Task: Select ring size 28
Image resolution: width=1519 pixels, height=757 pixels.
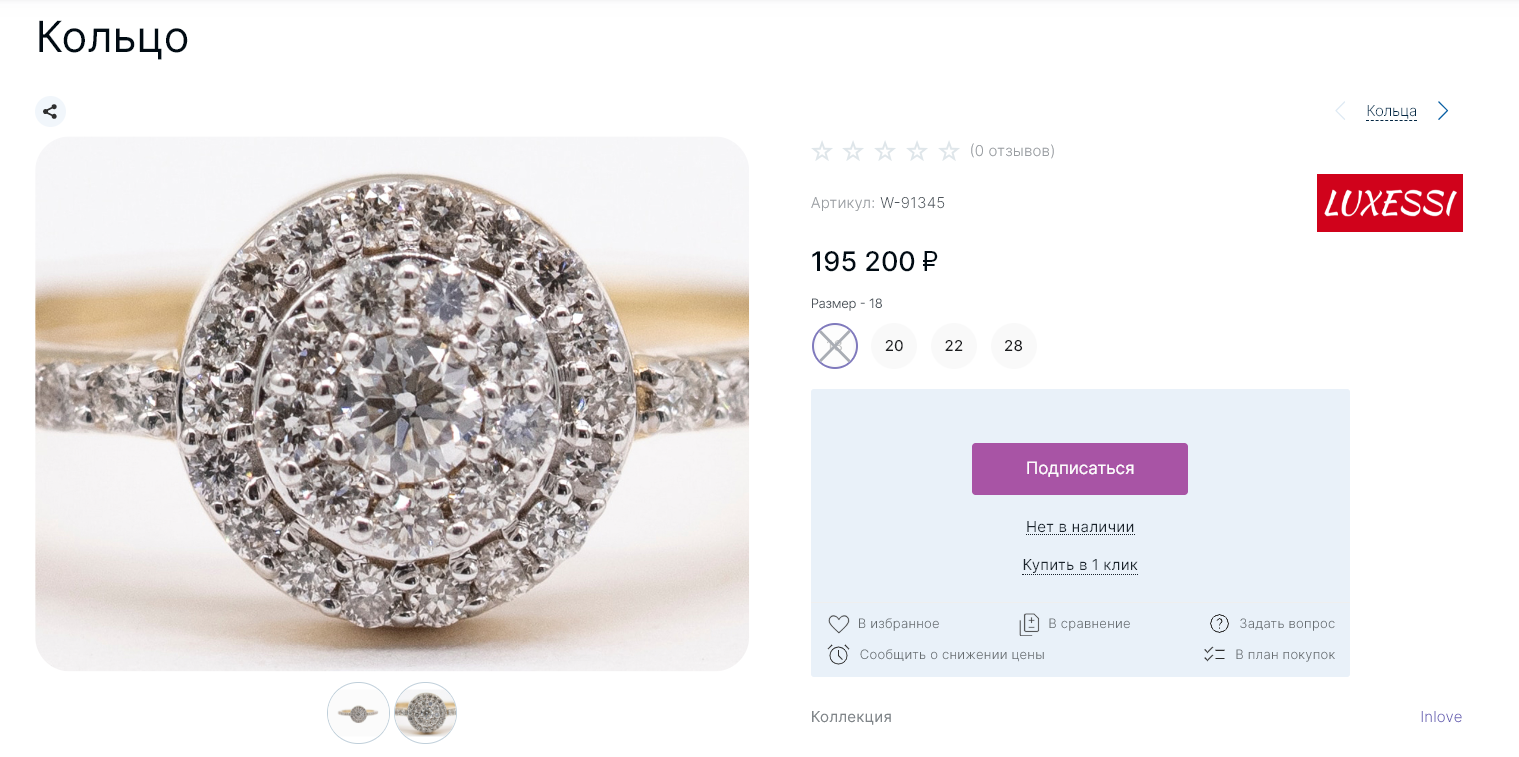Action: (x=1013, y=346)
